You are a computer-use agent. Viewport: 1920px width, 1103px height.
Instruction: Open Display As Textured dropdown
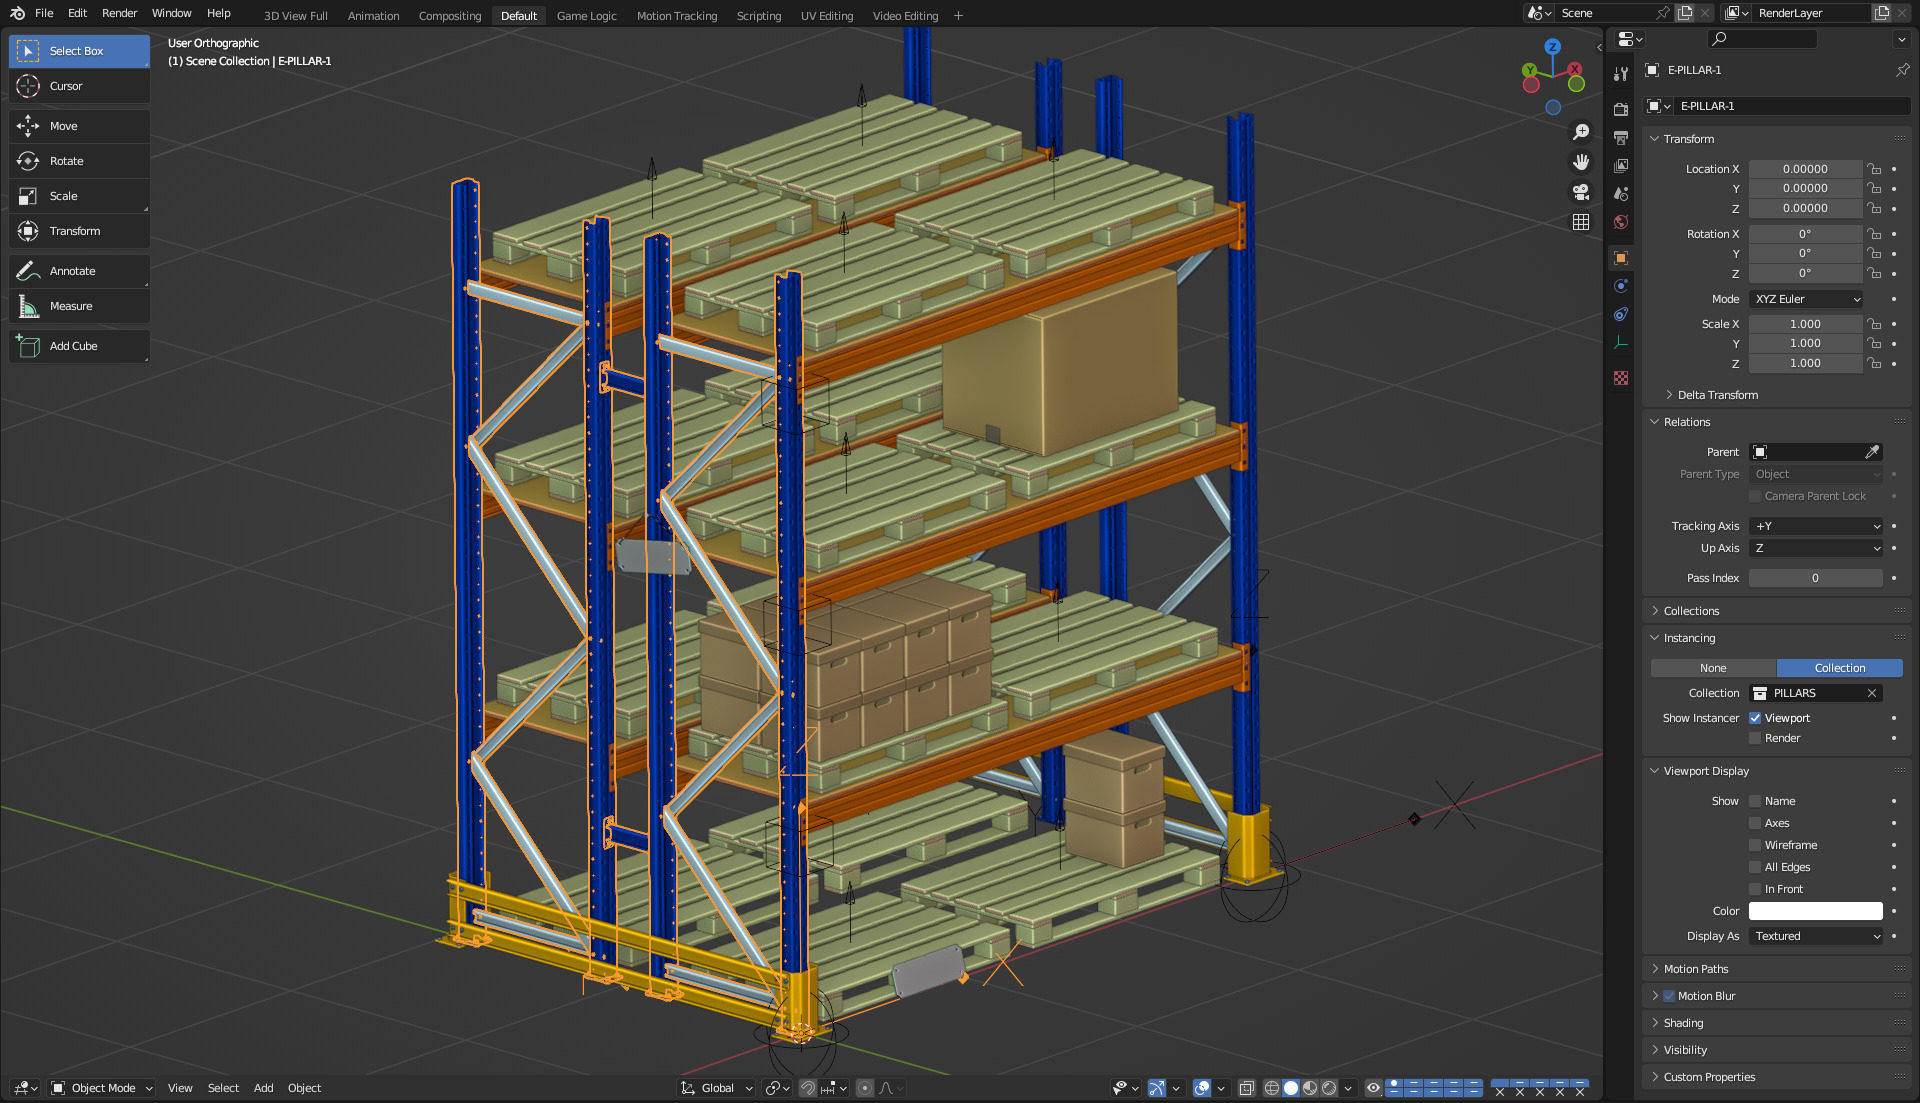(x=1816, y=936)
